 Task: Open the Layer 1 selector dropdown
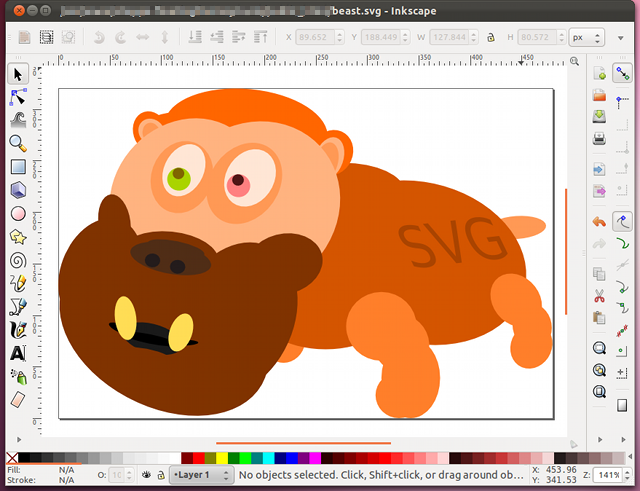201,475
